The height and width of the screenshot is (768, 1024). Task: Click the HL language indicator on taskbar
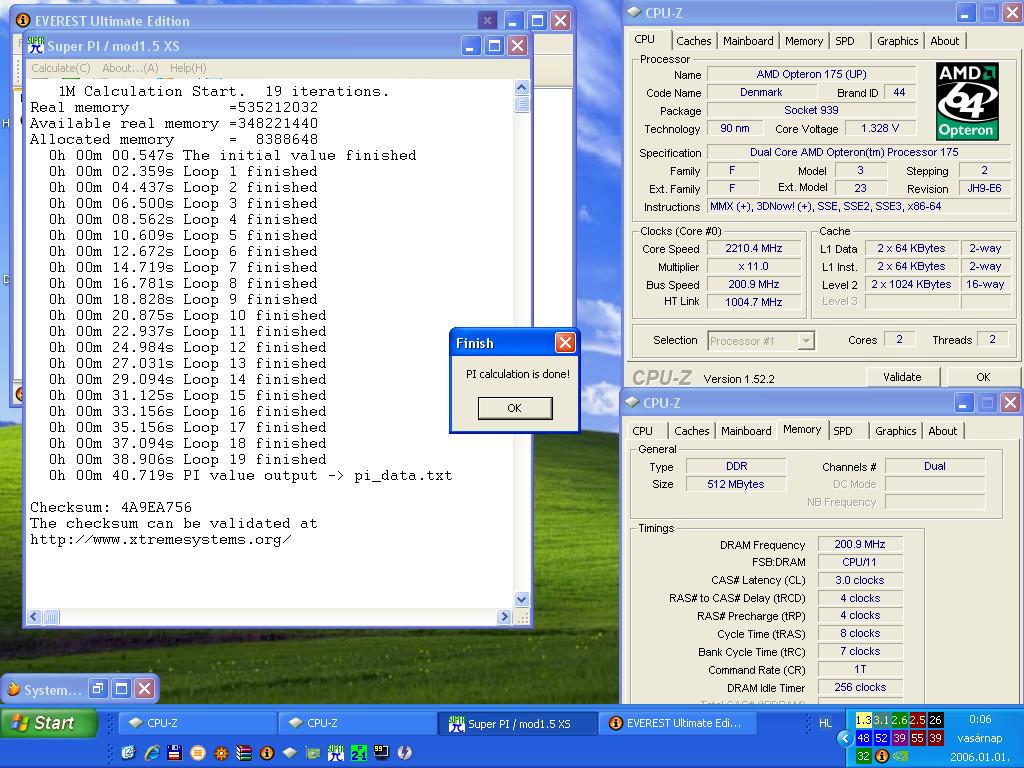(x=825, y=723)
